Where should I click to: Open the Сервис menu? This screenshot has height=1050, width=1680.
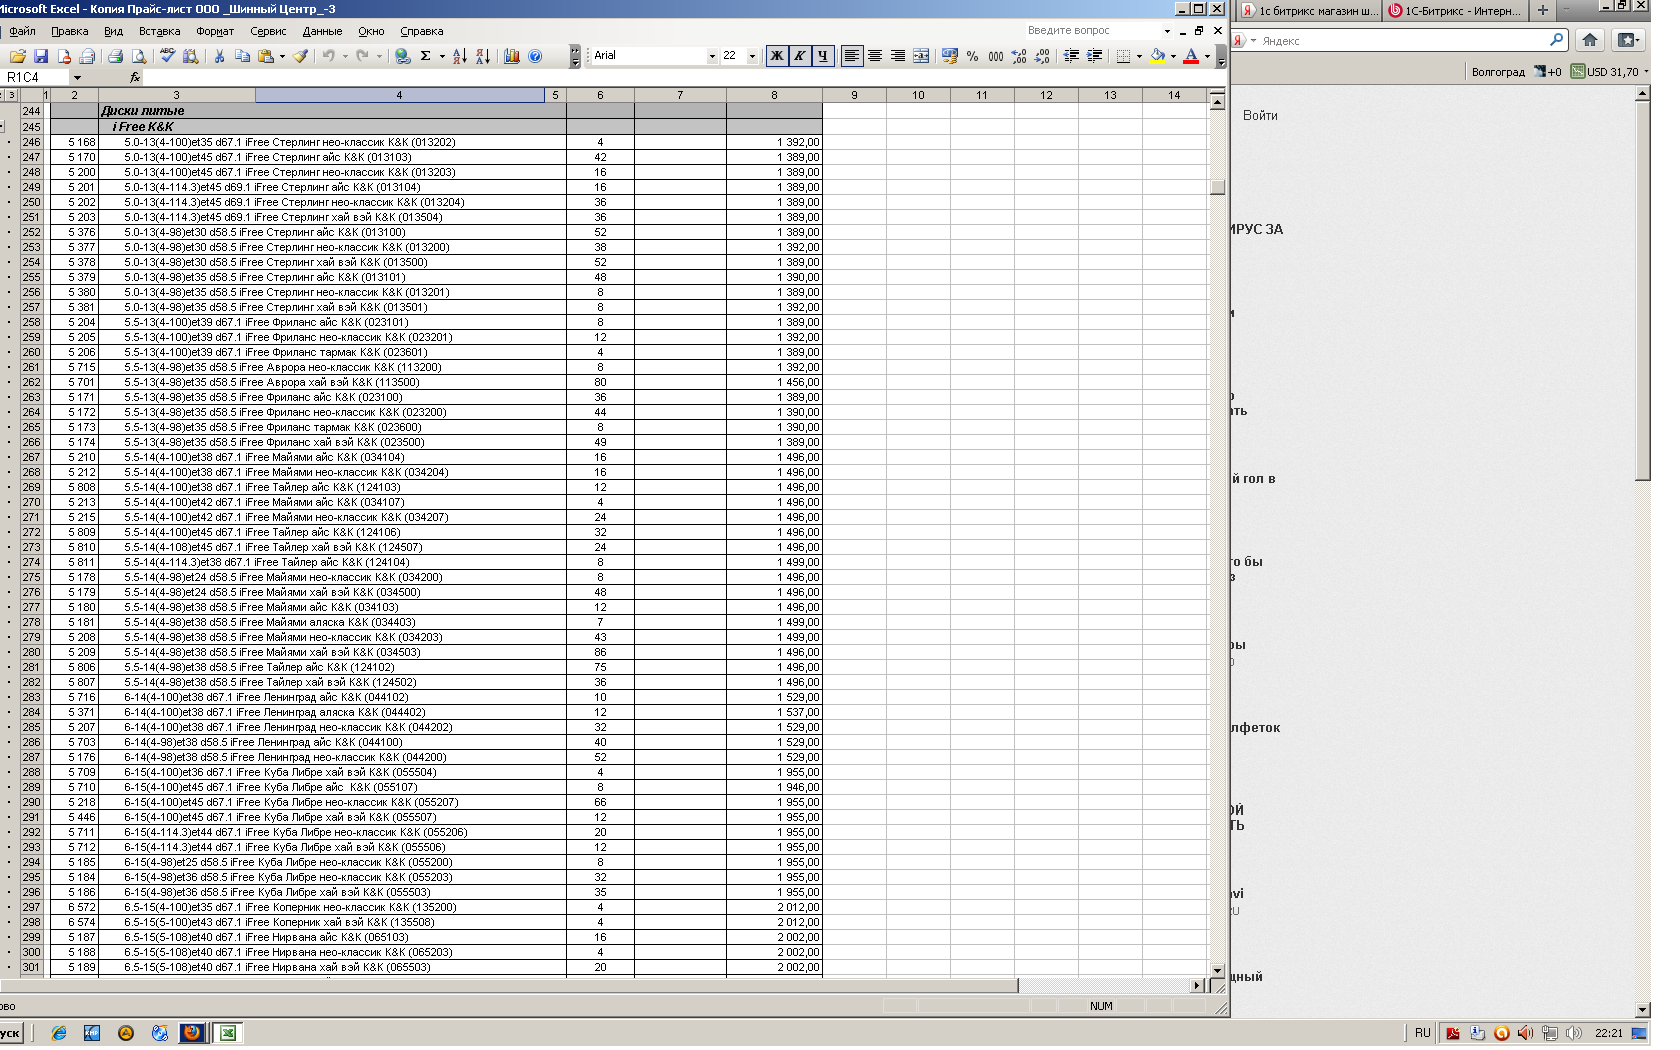[x=268, y=31]
